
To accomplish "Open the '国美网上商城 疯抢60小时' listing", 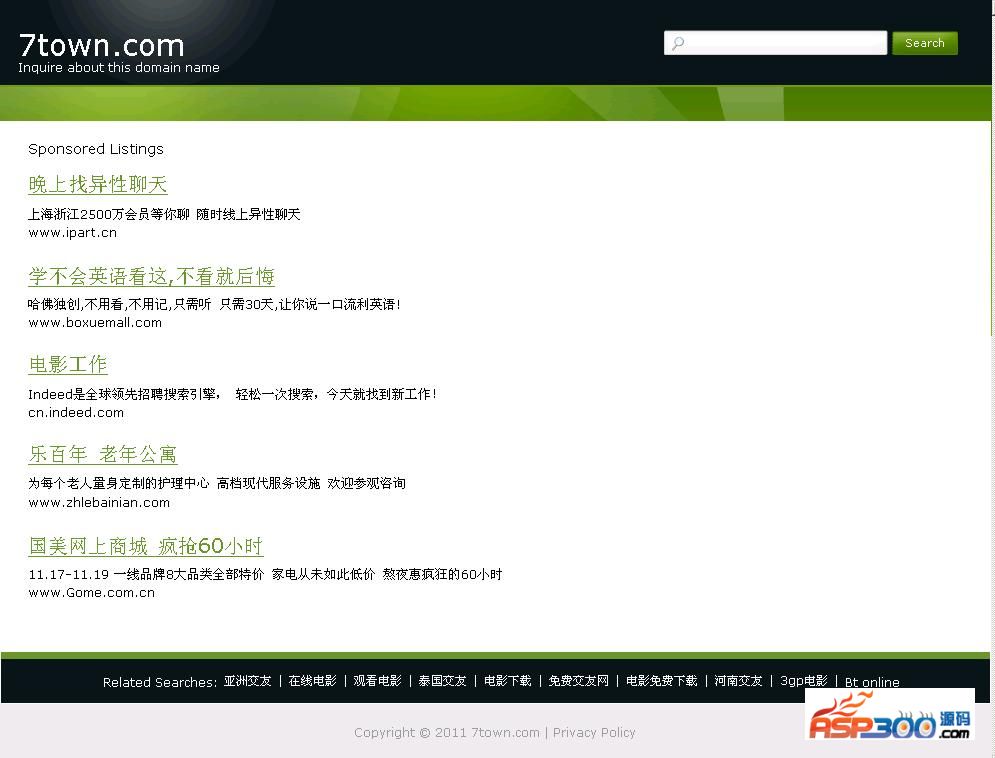I will pyautogui.click(x=146, y=546).
